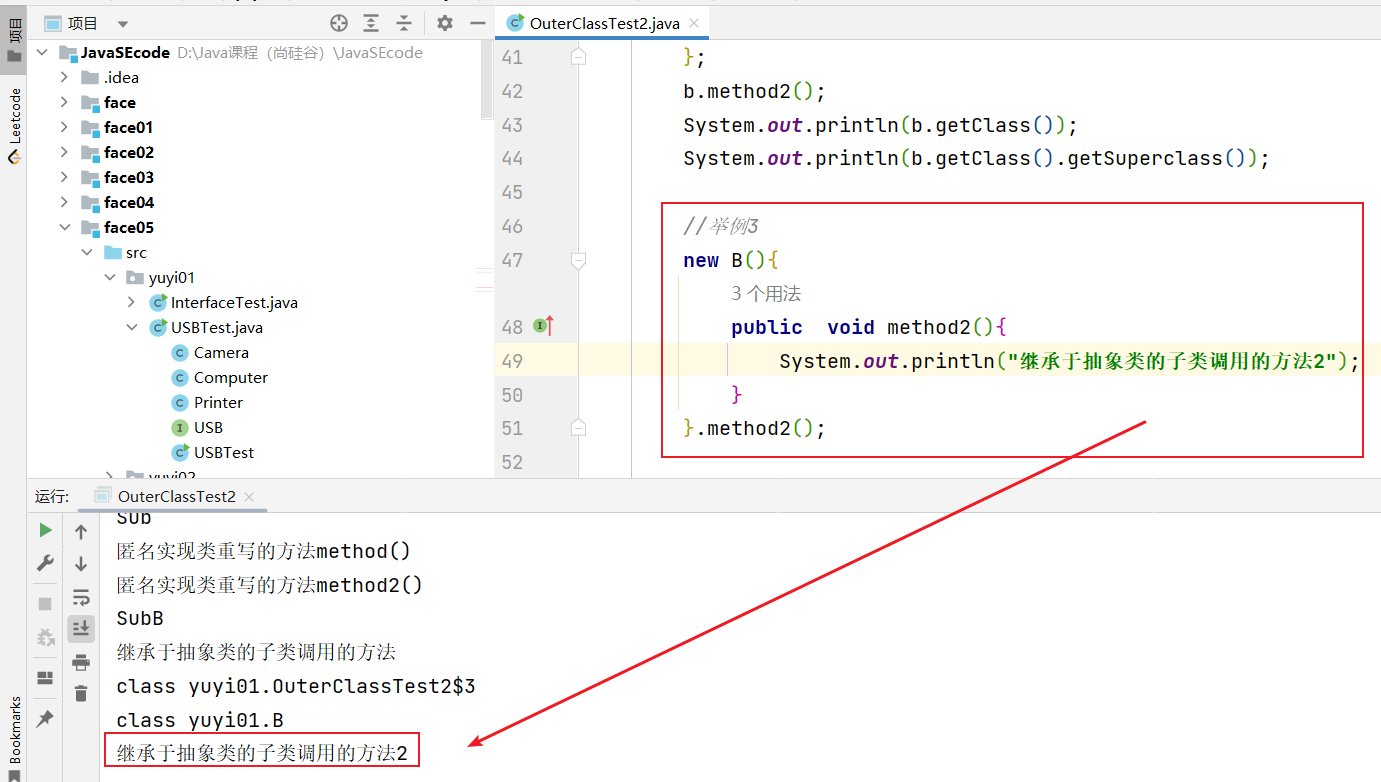1381x782 pixels.
Task: Click the project tree vertical scrollbar
Action: click(487, 80)
